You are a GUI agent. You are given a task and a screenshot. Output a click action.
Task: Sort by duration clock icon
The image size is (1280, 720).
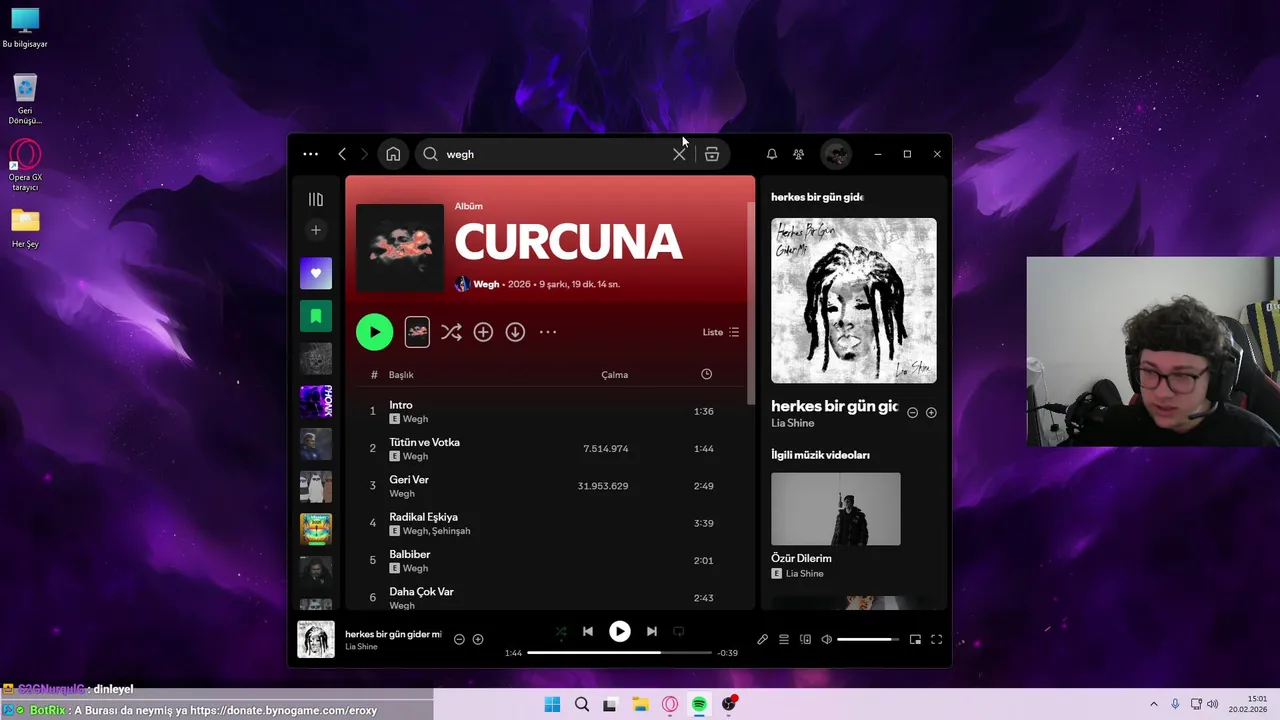tap(706, 374)
